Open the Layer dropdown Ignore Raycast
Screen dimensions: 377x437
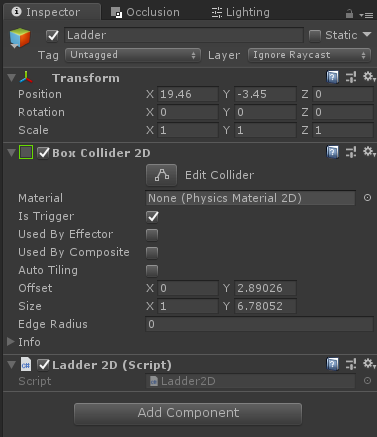pyautogui.click(x=309, y=55)
